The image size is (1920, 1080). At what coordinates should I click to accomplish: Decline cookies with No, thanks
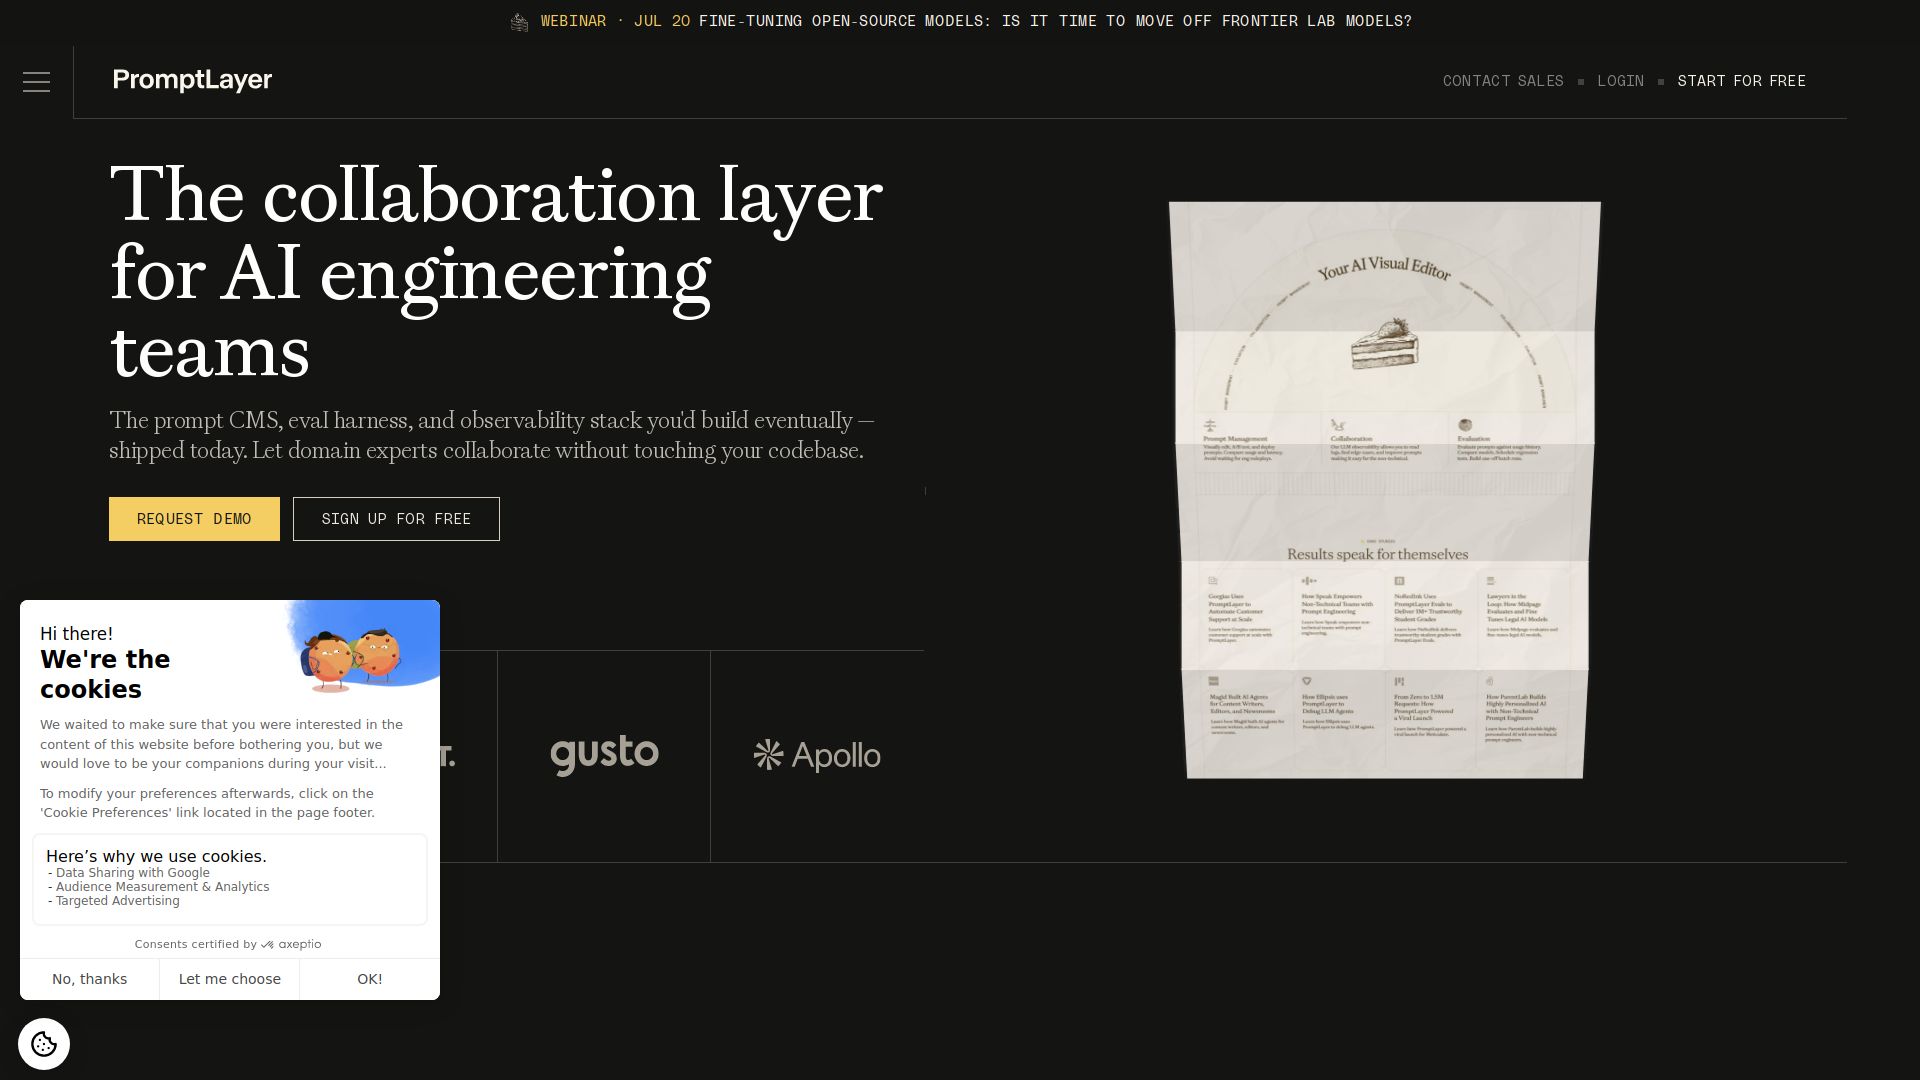coord(90,979)
